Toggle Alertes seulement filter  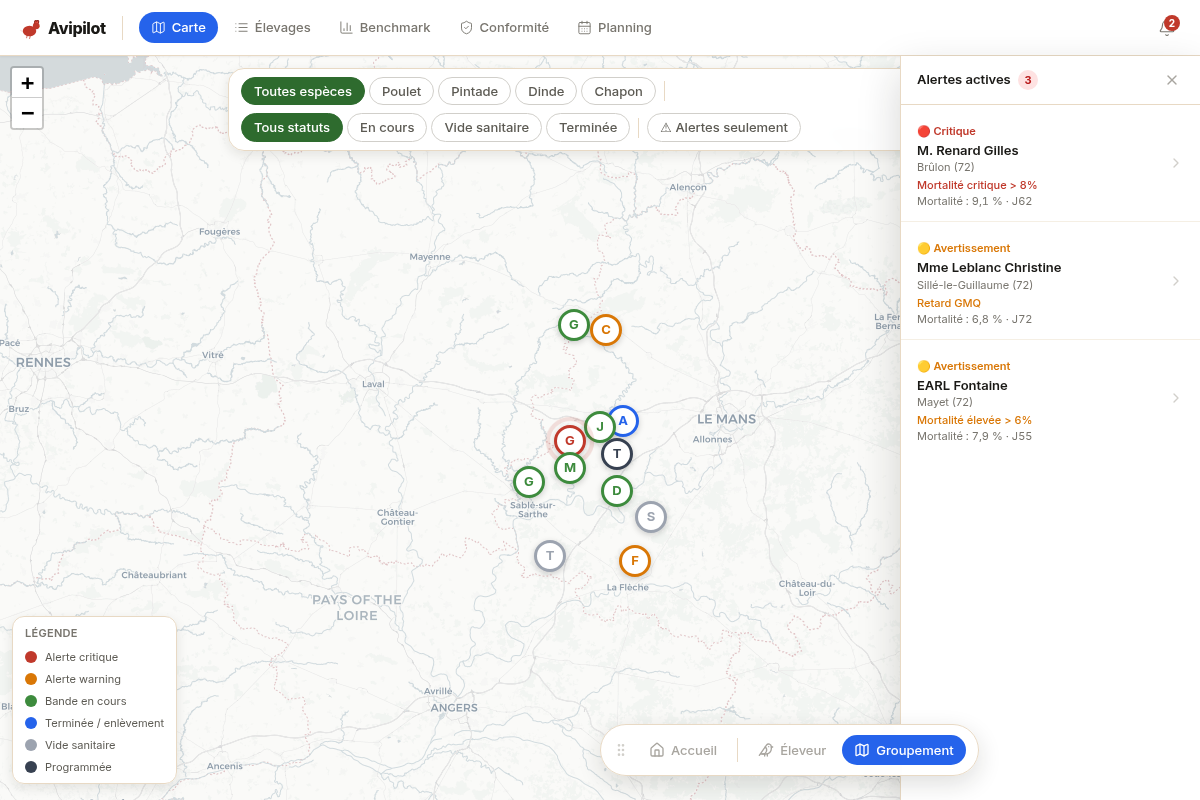[x=724, y=127]
